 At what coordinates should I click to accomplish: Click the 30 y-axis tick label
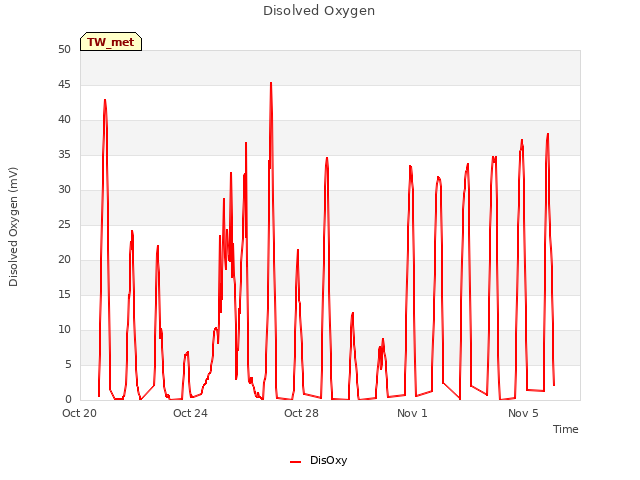point(64,189)
